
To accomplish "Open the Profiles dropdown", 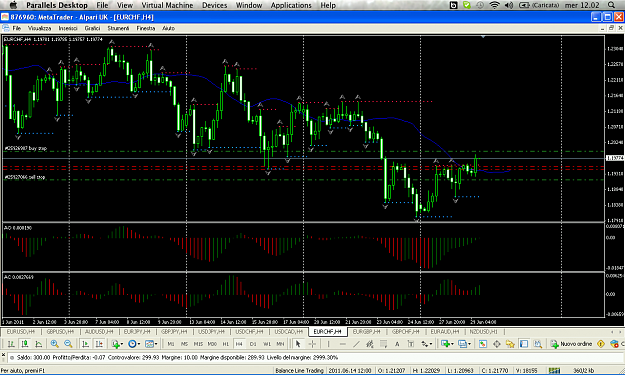I will click(x=464, y=344).
